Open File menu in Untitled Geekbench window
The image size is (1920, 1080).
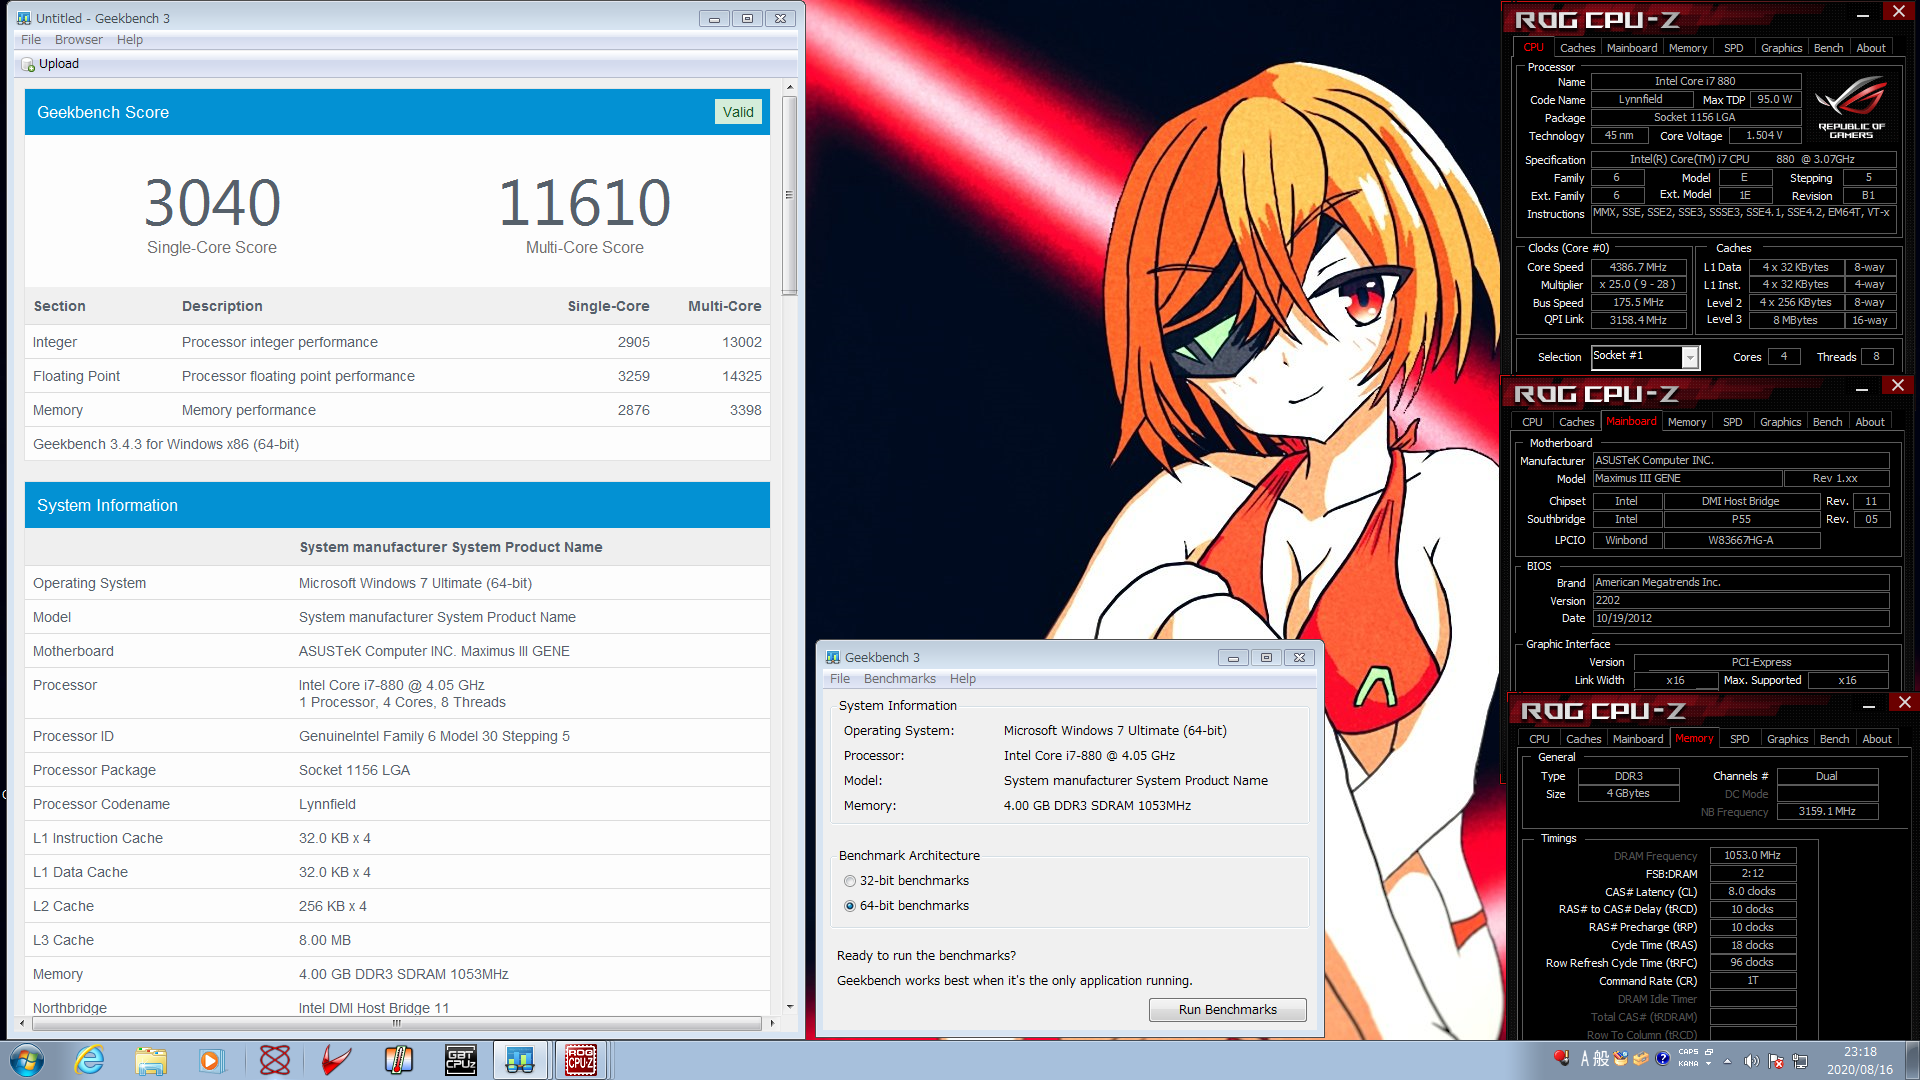coord(31,40)
